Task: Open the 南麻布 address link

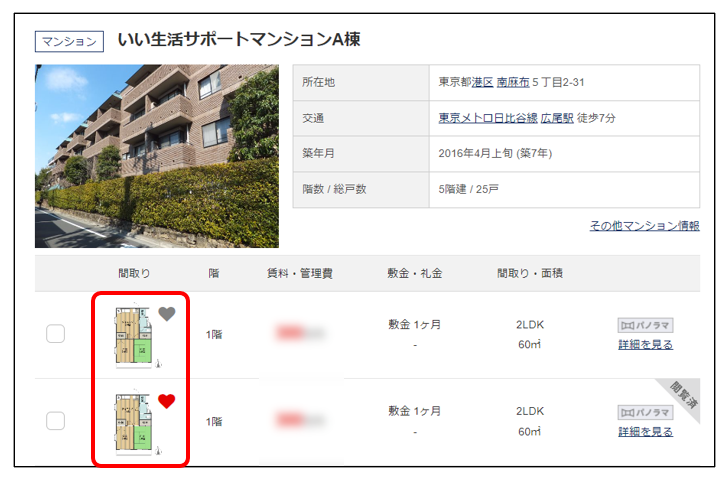Action: 513,82
